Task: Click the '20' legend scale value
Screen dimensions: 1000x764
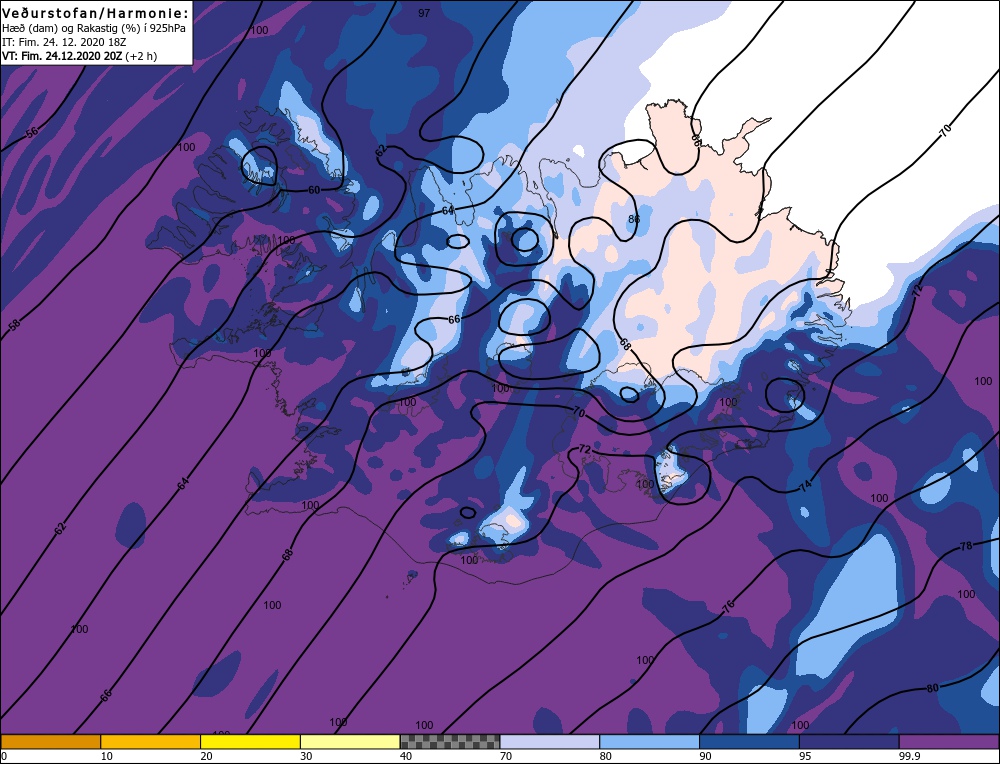Action: point(206,756)
